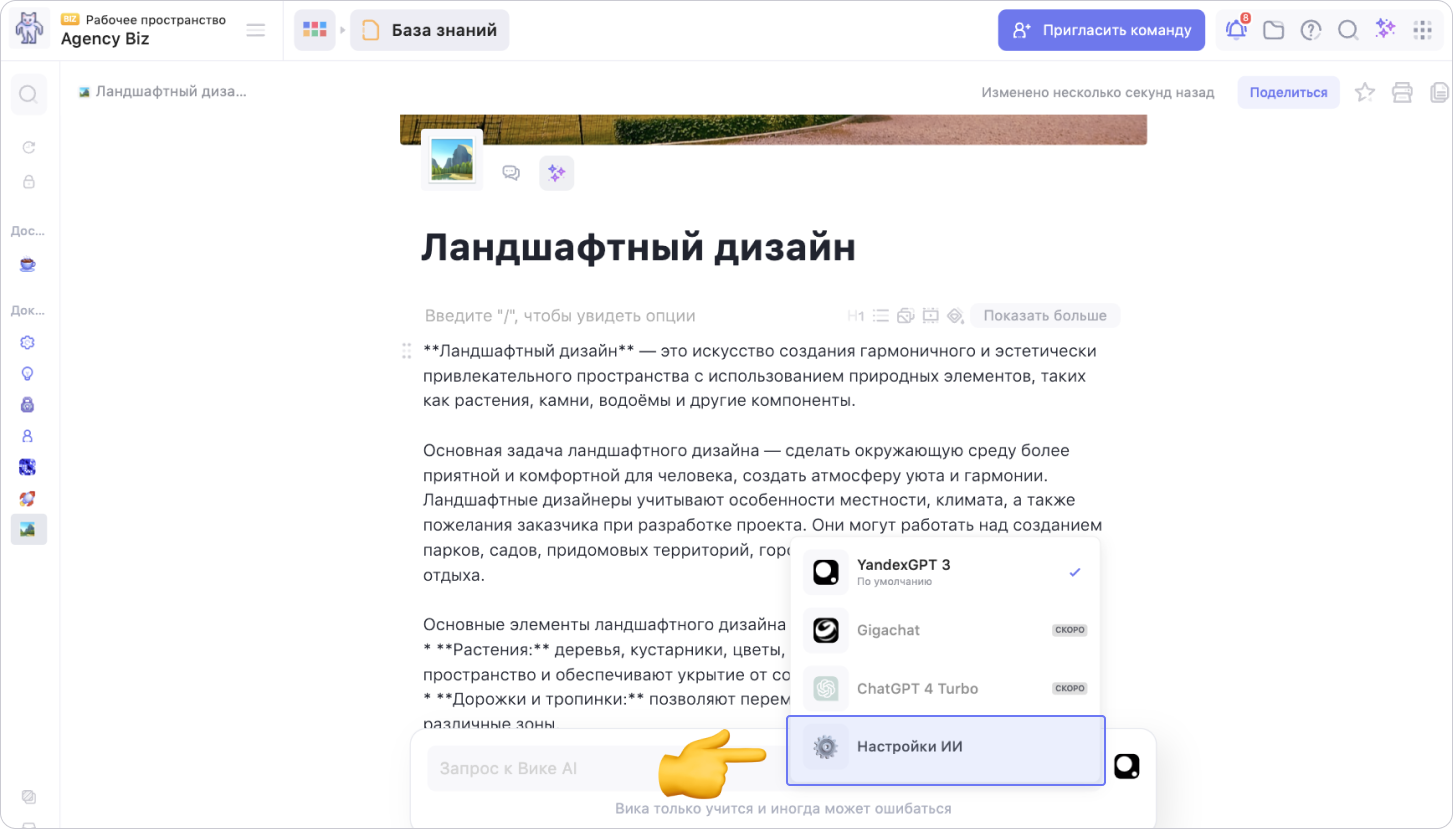Open Настройки ИИ menu item
Image resolution: width=1453 pixels, height=829 pixels.
coord(945,747)
